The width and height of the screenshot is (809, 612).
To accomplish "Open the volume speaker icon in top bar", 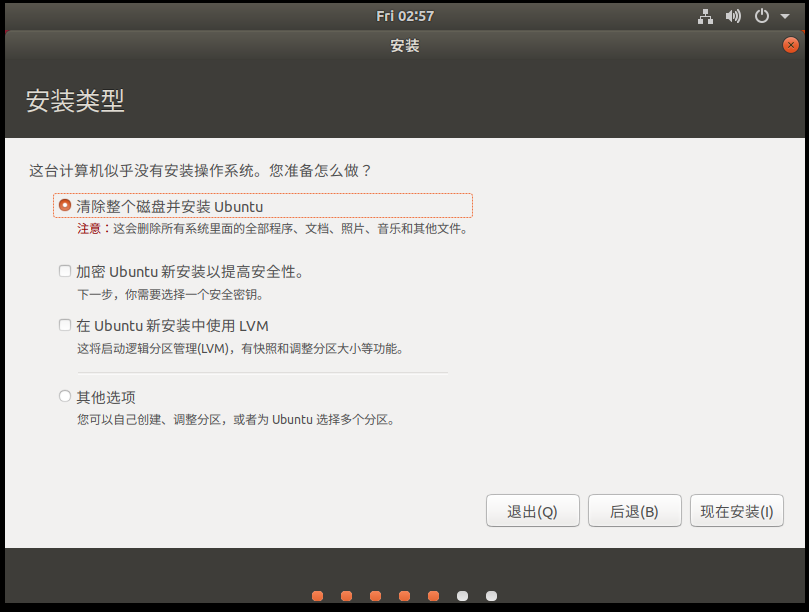I will pos(733,17).
